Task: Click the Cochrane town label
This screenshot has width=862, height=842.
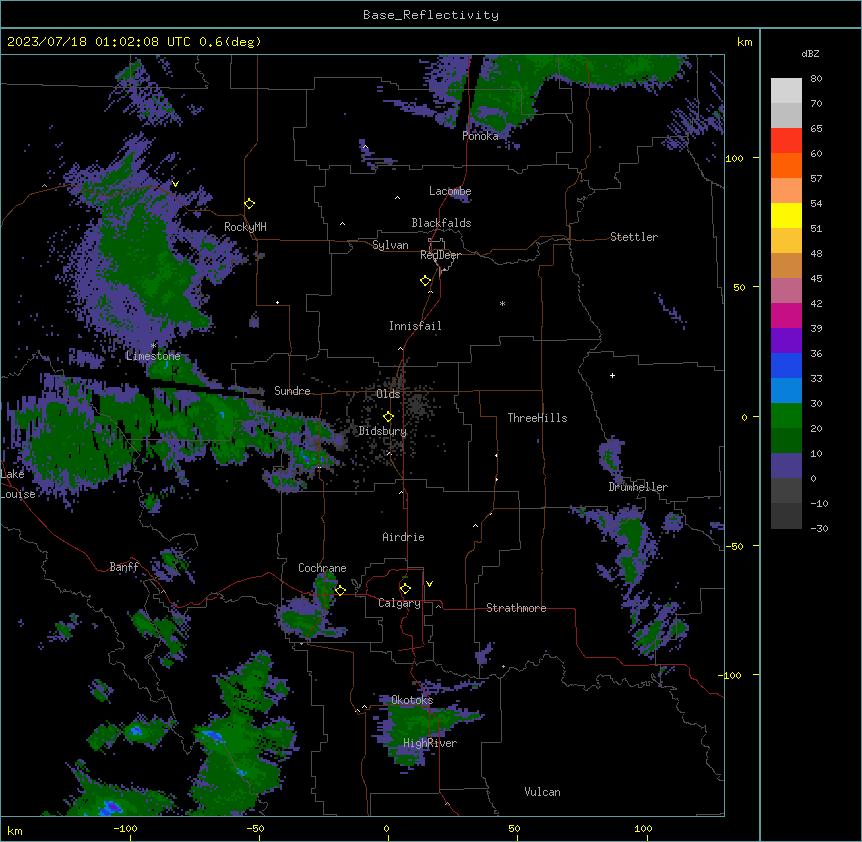Action: tap(322, 568)
